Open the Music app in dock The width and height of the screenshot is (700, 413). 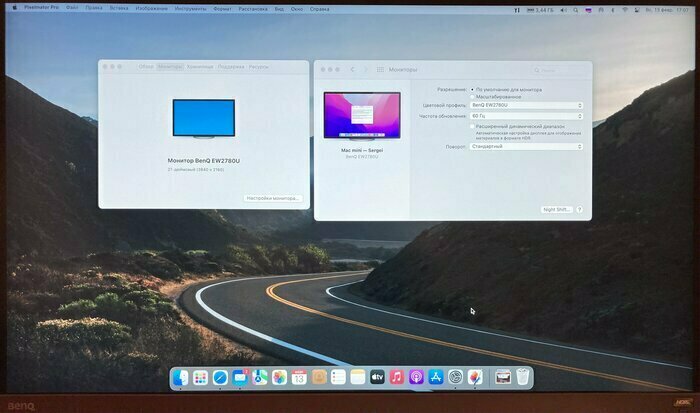tap(397, 378)
